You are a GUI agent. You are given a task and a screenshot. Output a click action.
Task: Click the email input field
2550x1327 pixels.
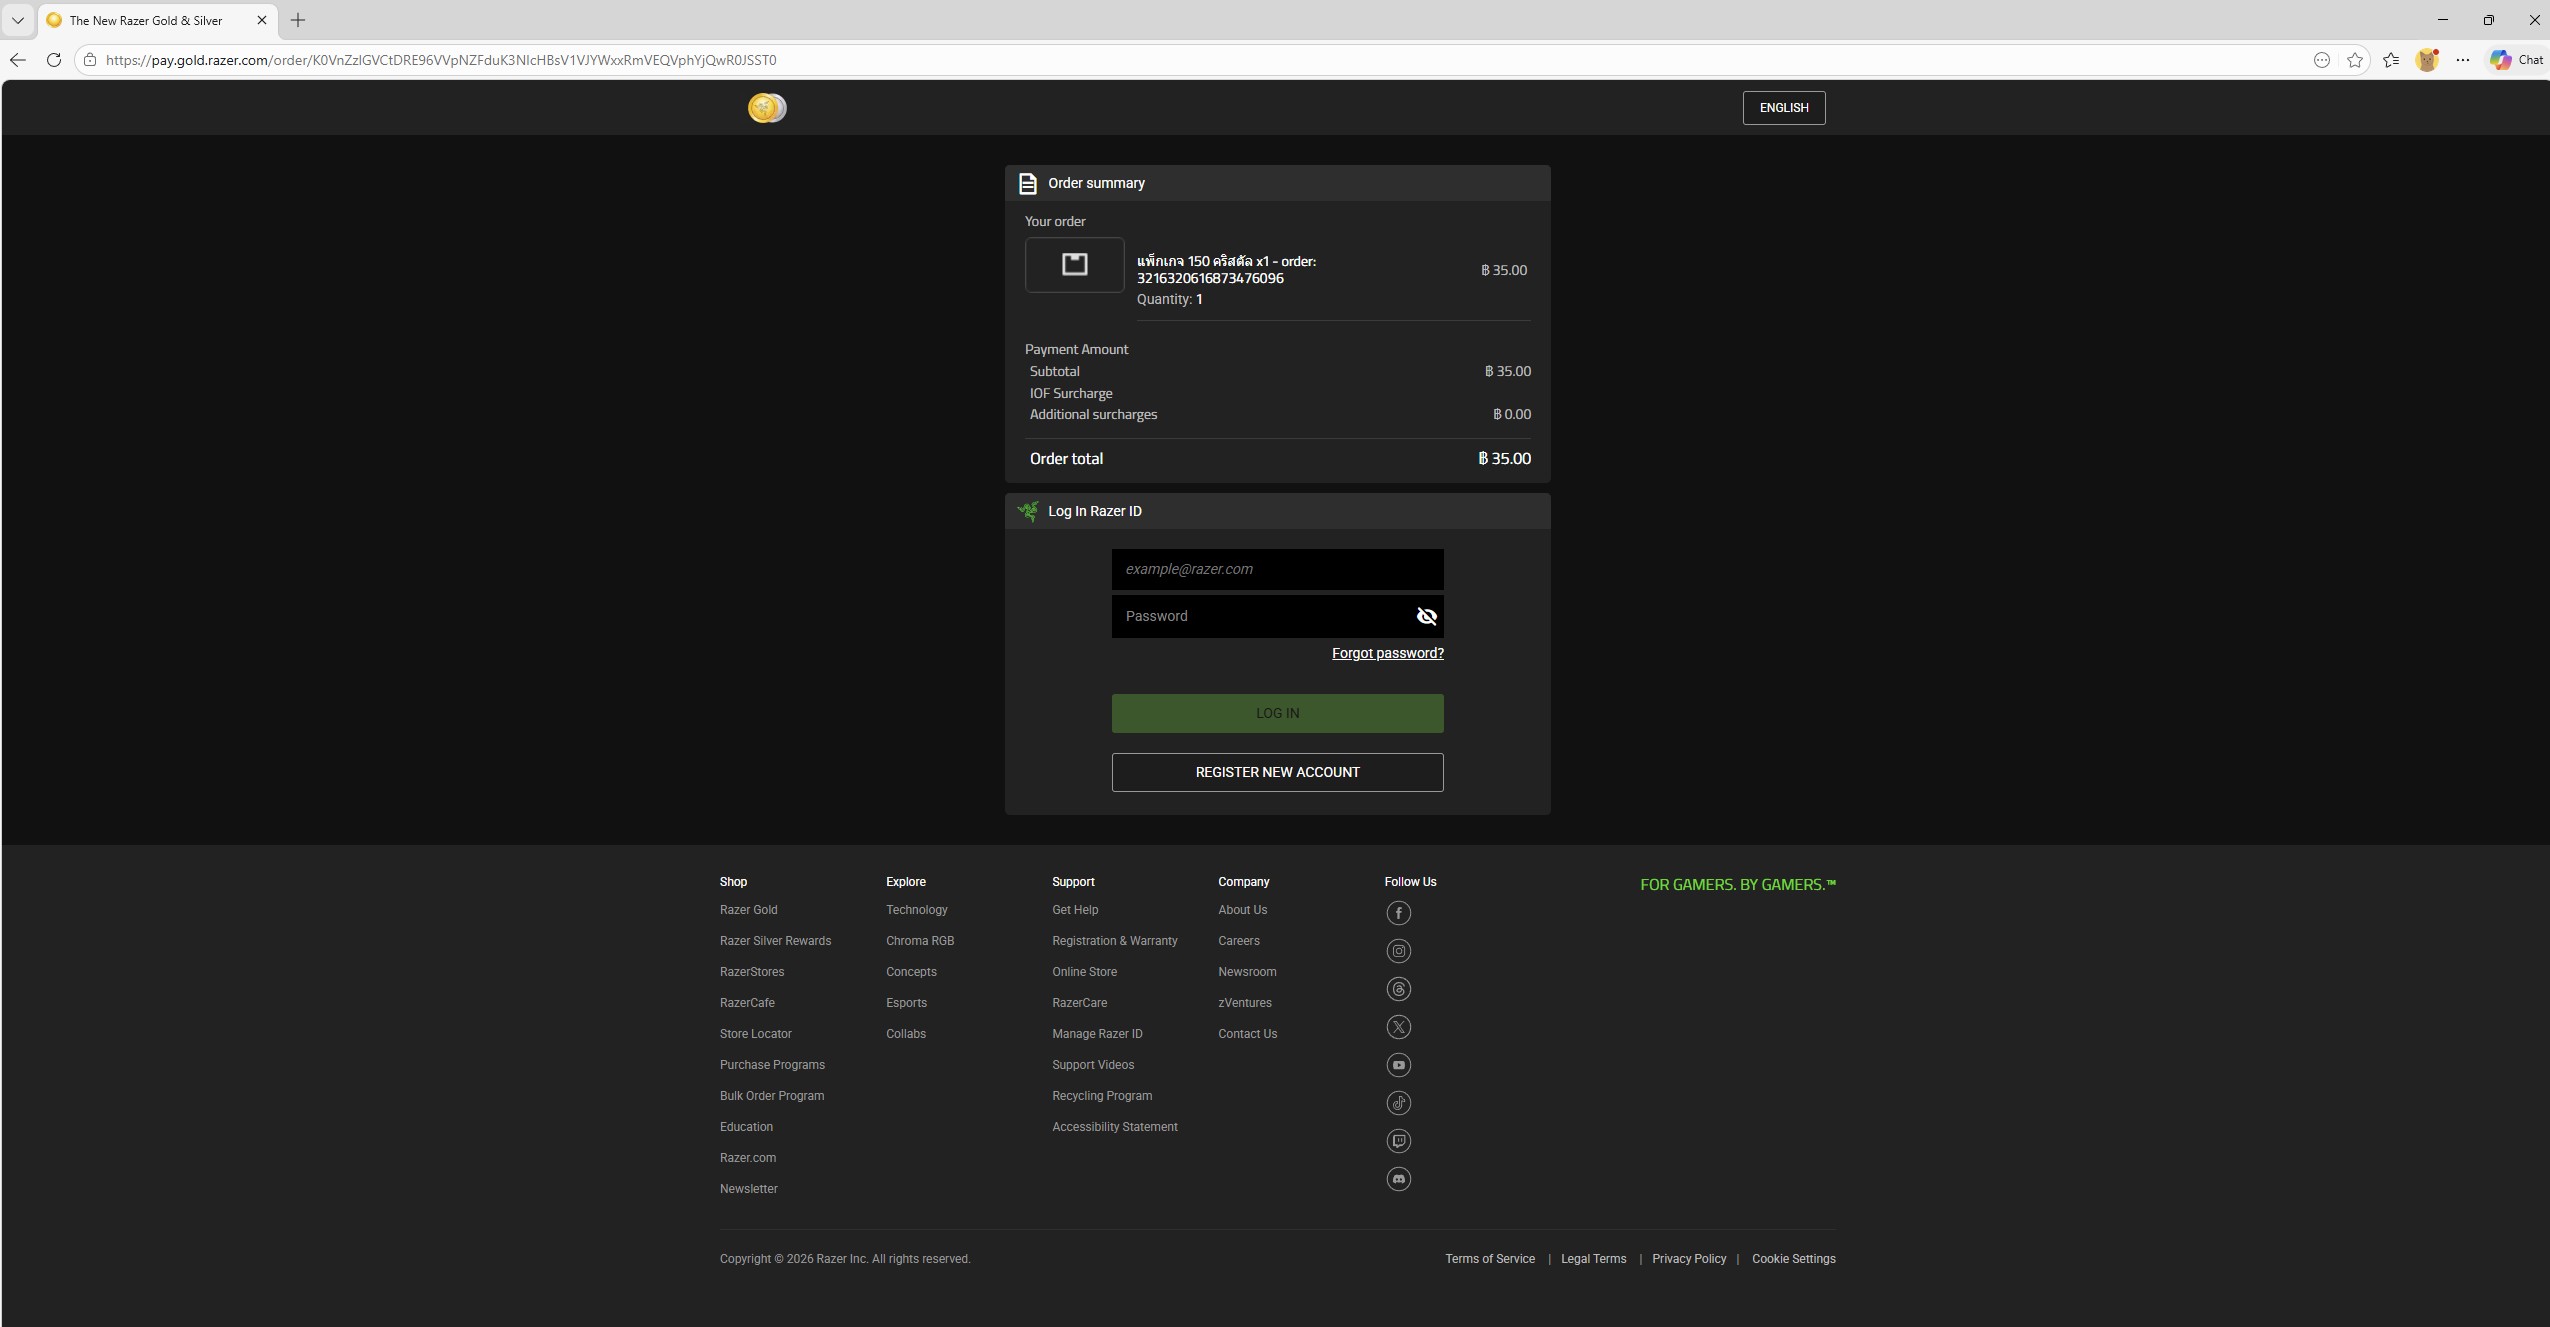(1277, 569)
